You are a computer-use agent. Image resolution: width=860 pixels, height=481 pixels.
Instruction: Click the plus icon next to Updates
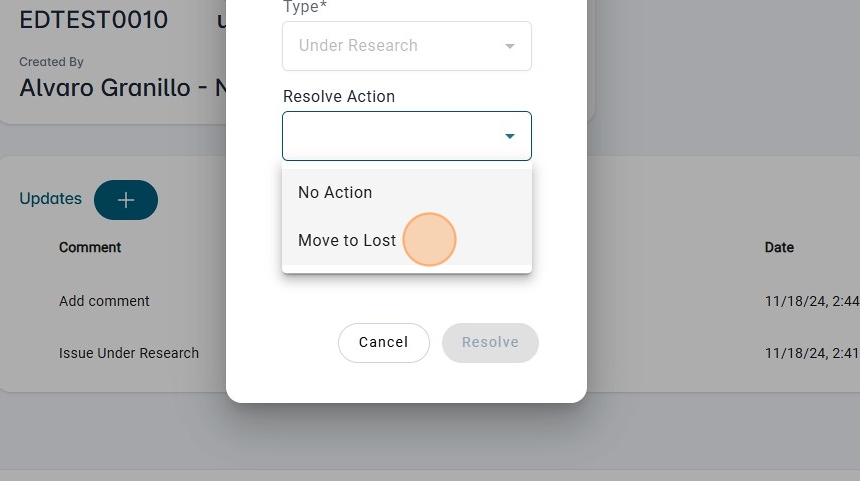point(126,200)
